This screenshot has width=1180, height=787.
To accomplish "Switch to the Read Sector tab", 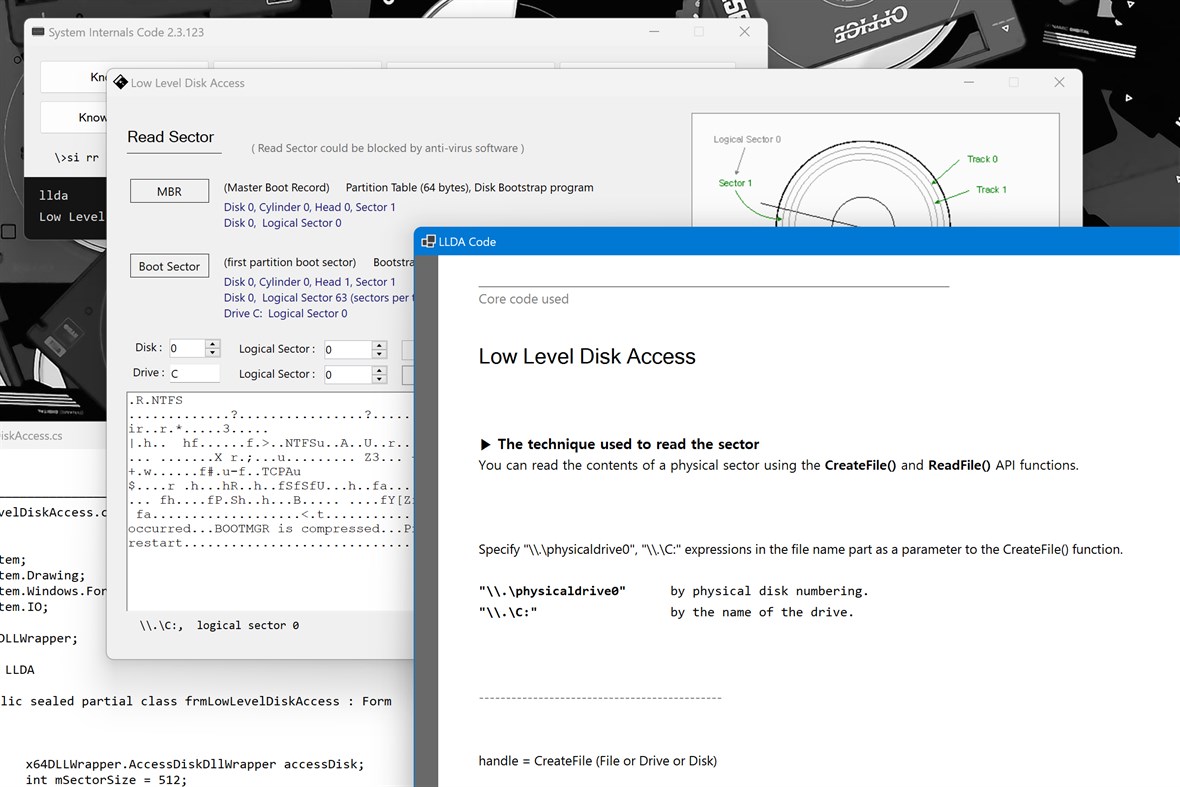I will (x=172, y=138).
